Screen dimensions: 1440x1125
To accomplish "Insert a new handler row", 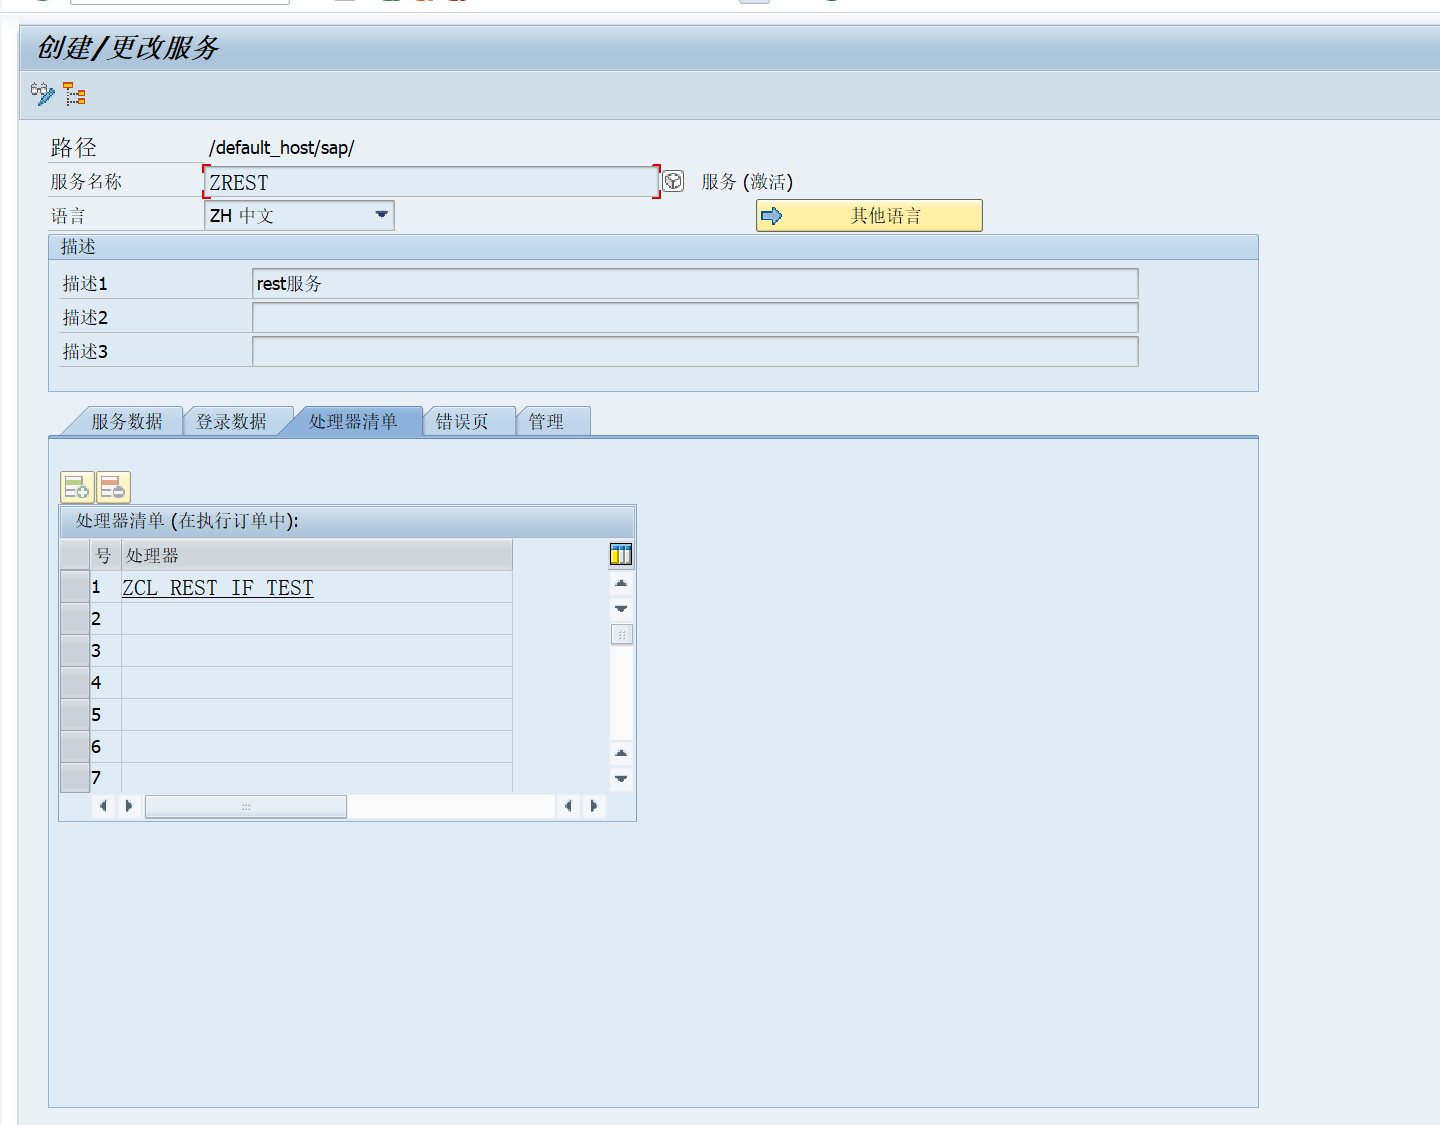I will (x=77, y=487).
